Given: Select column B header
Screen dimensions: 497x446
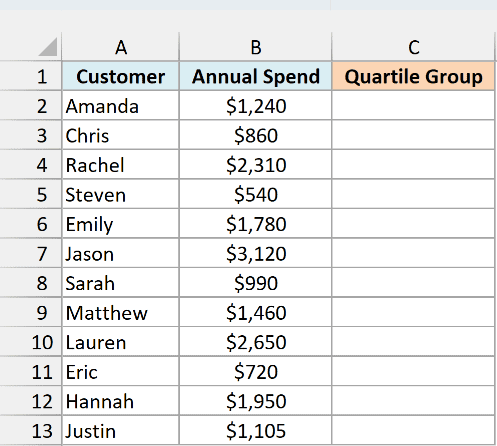Looking at the screenshot, I should 255,47.
